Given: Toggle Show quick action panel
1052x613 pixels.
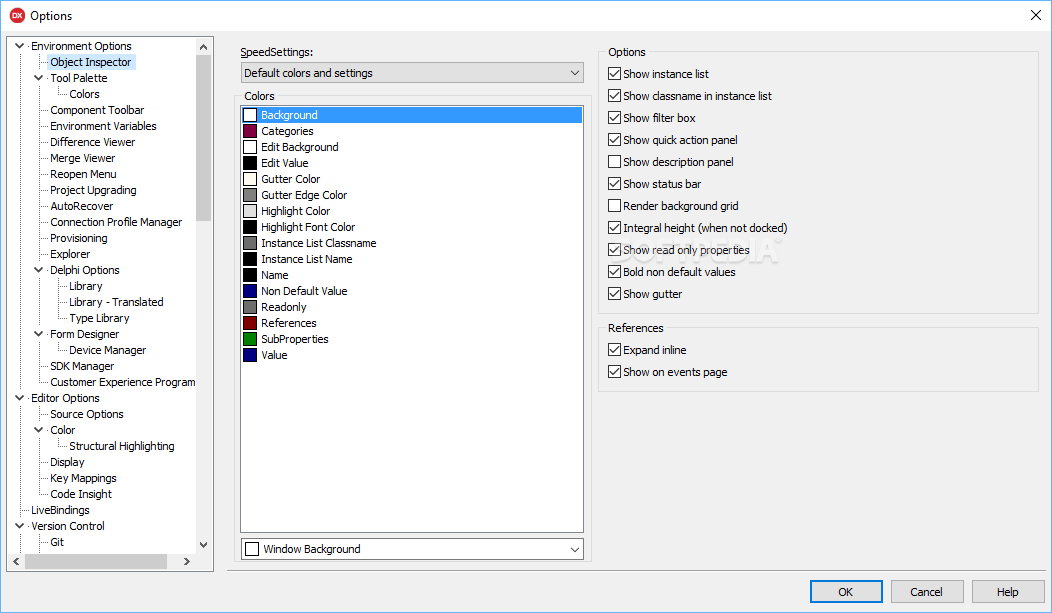Looking at the screenshot, I should coord(614,140).
